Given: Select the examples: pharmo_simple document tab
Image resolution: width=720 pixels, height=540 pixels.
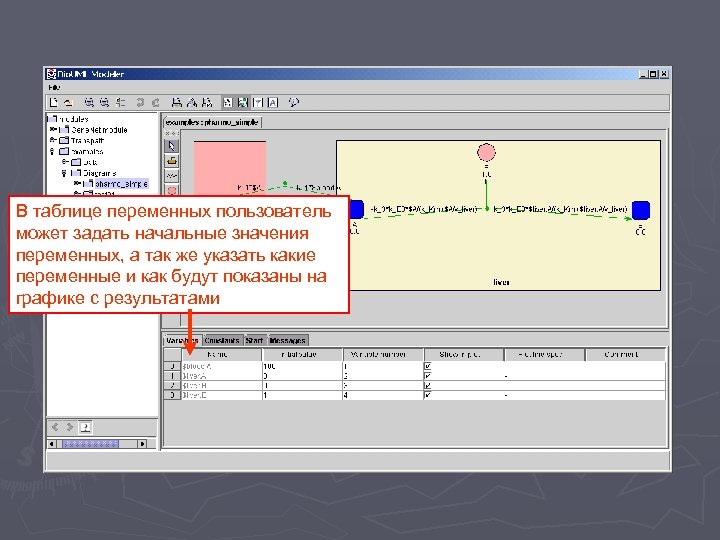Looking at the screenshot, I should pos(212,123).
